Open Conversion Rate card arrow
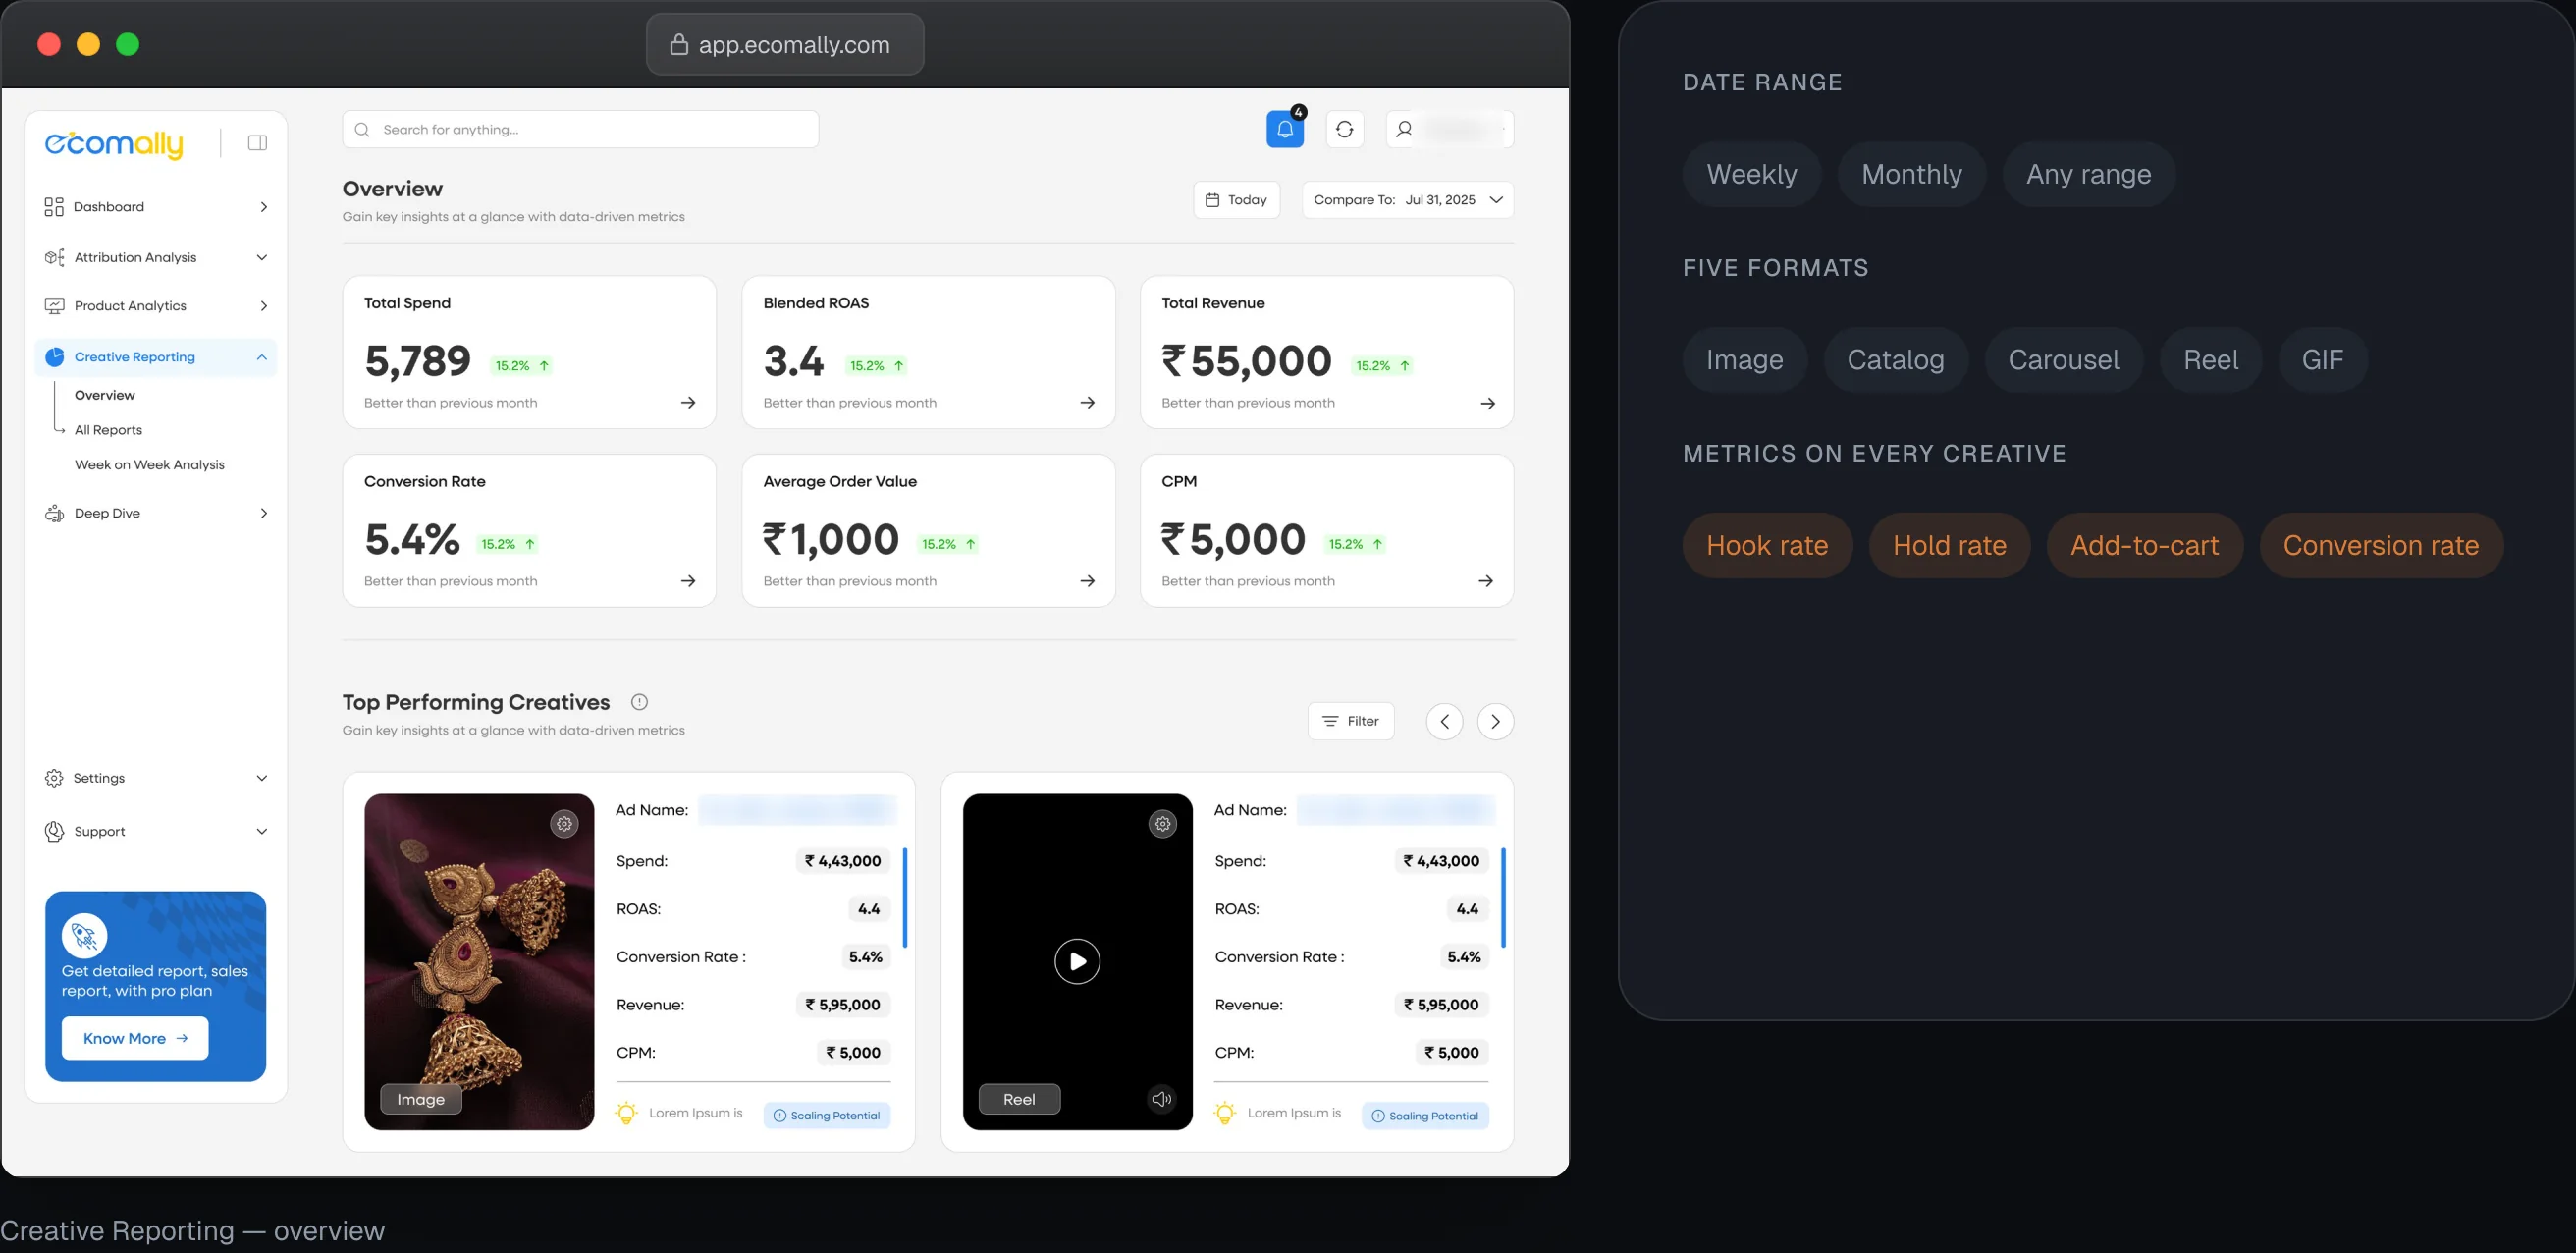This screenshot has height=1253, width=2576. (x=688, y=581)
